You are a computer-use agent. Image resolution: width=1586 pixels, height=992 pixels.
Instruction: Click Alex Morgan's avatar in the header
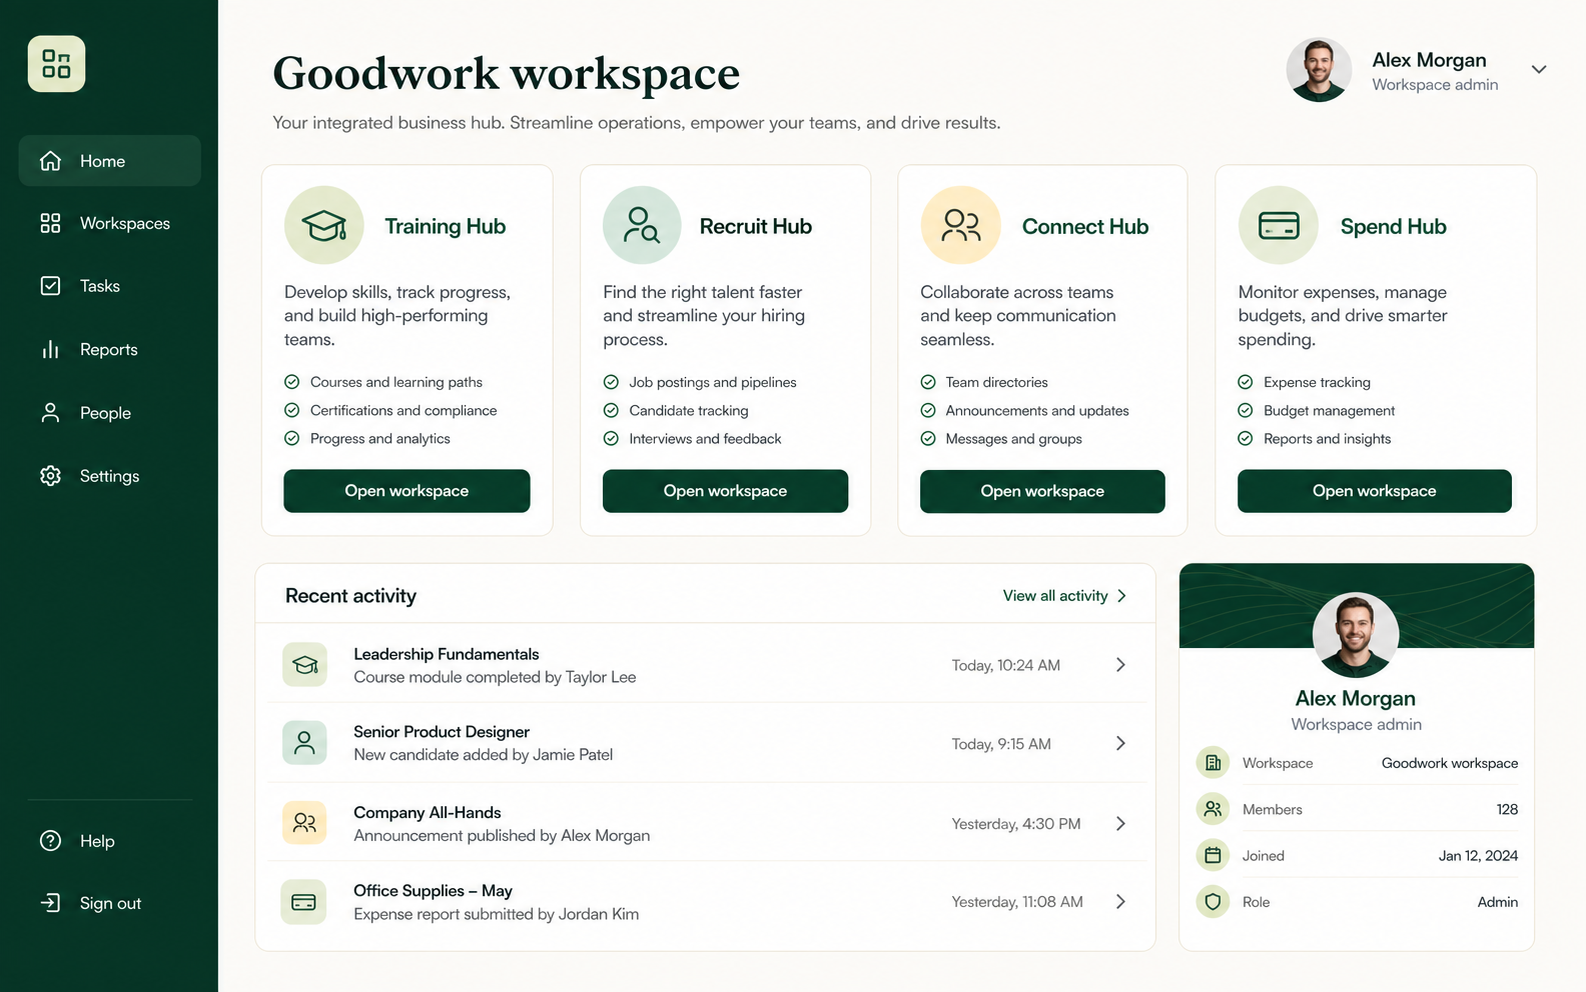[x=1319, y=70]
